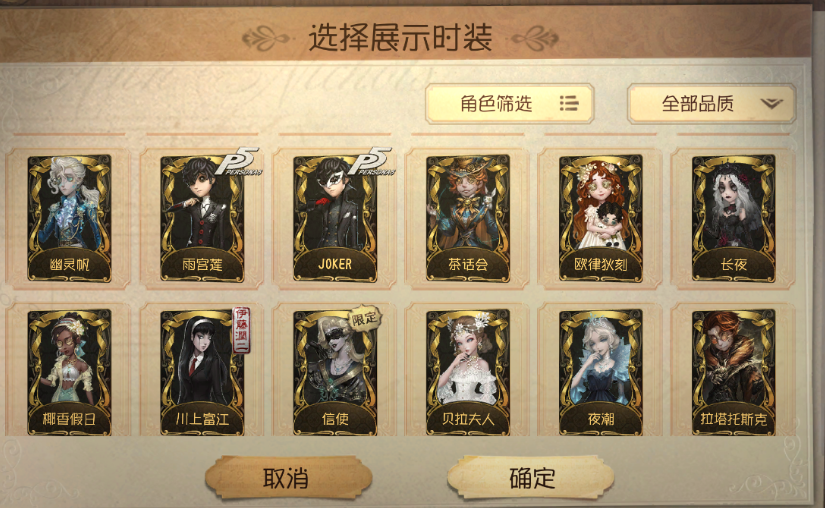Viewport: 825px width, 508px height.
Task: Select the JOKER costume card
Action: (335, 218)
